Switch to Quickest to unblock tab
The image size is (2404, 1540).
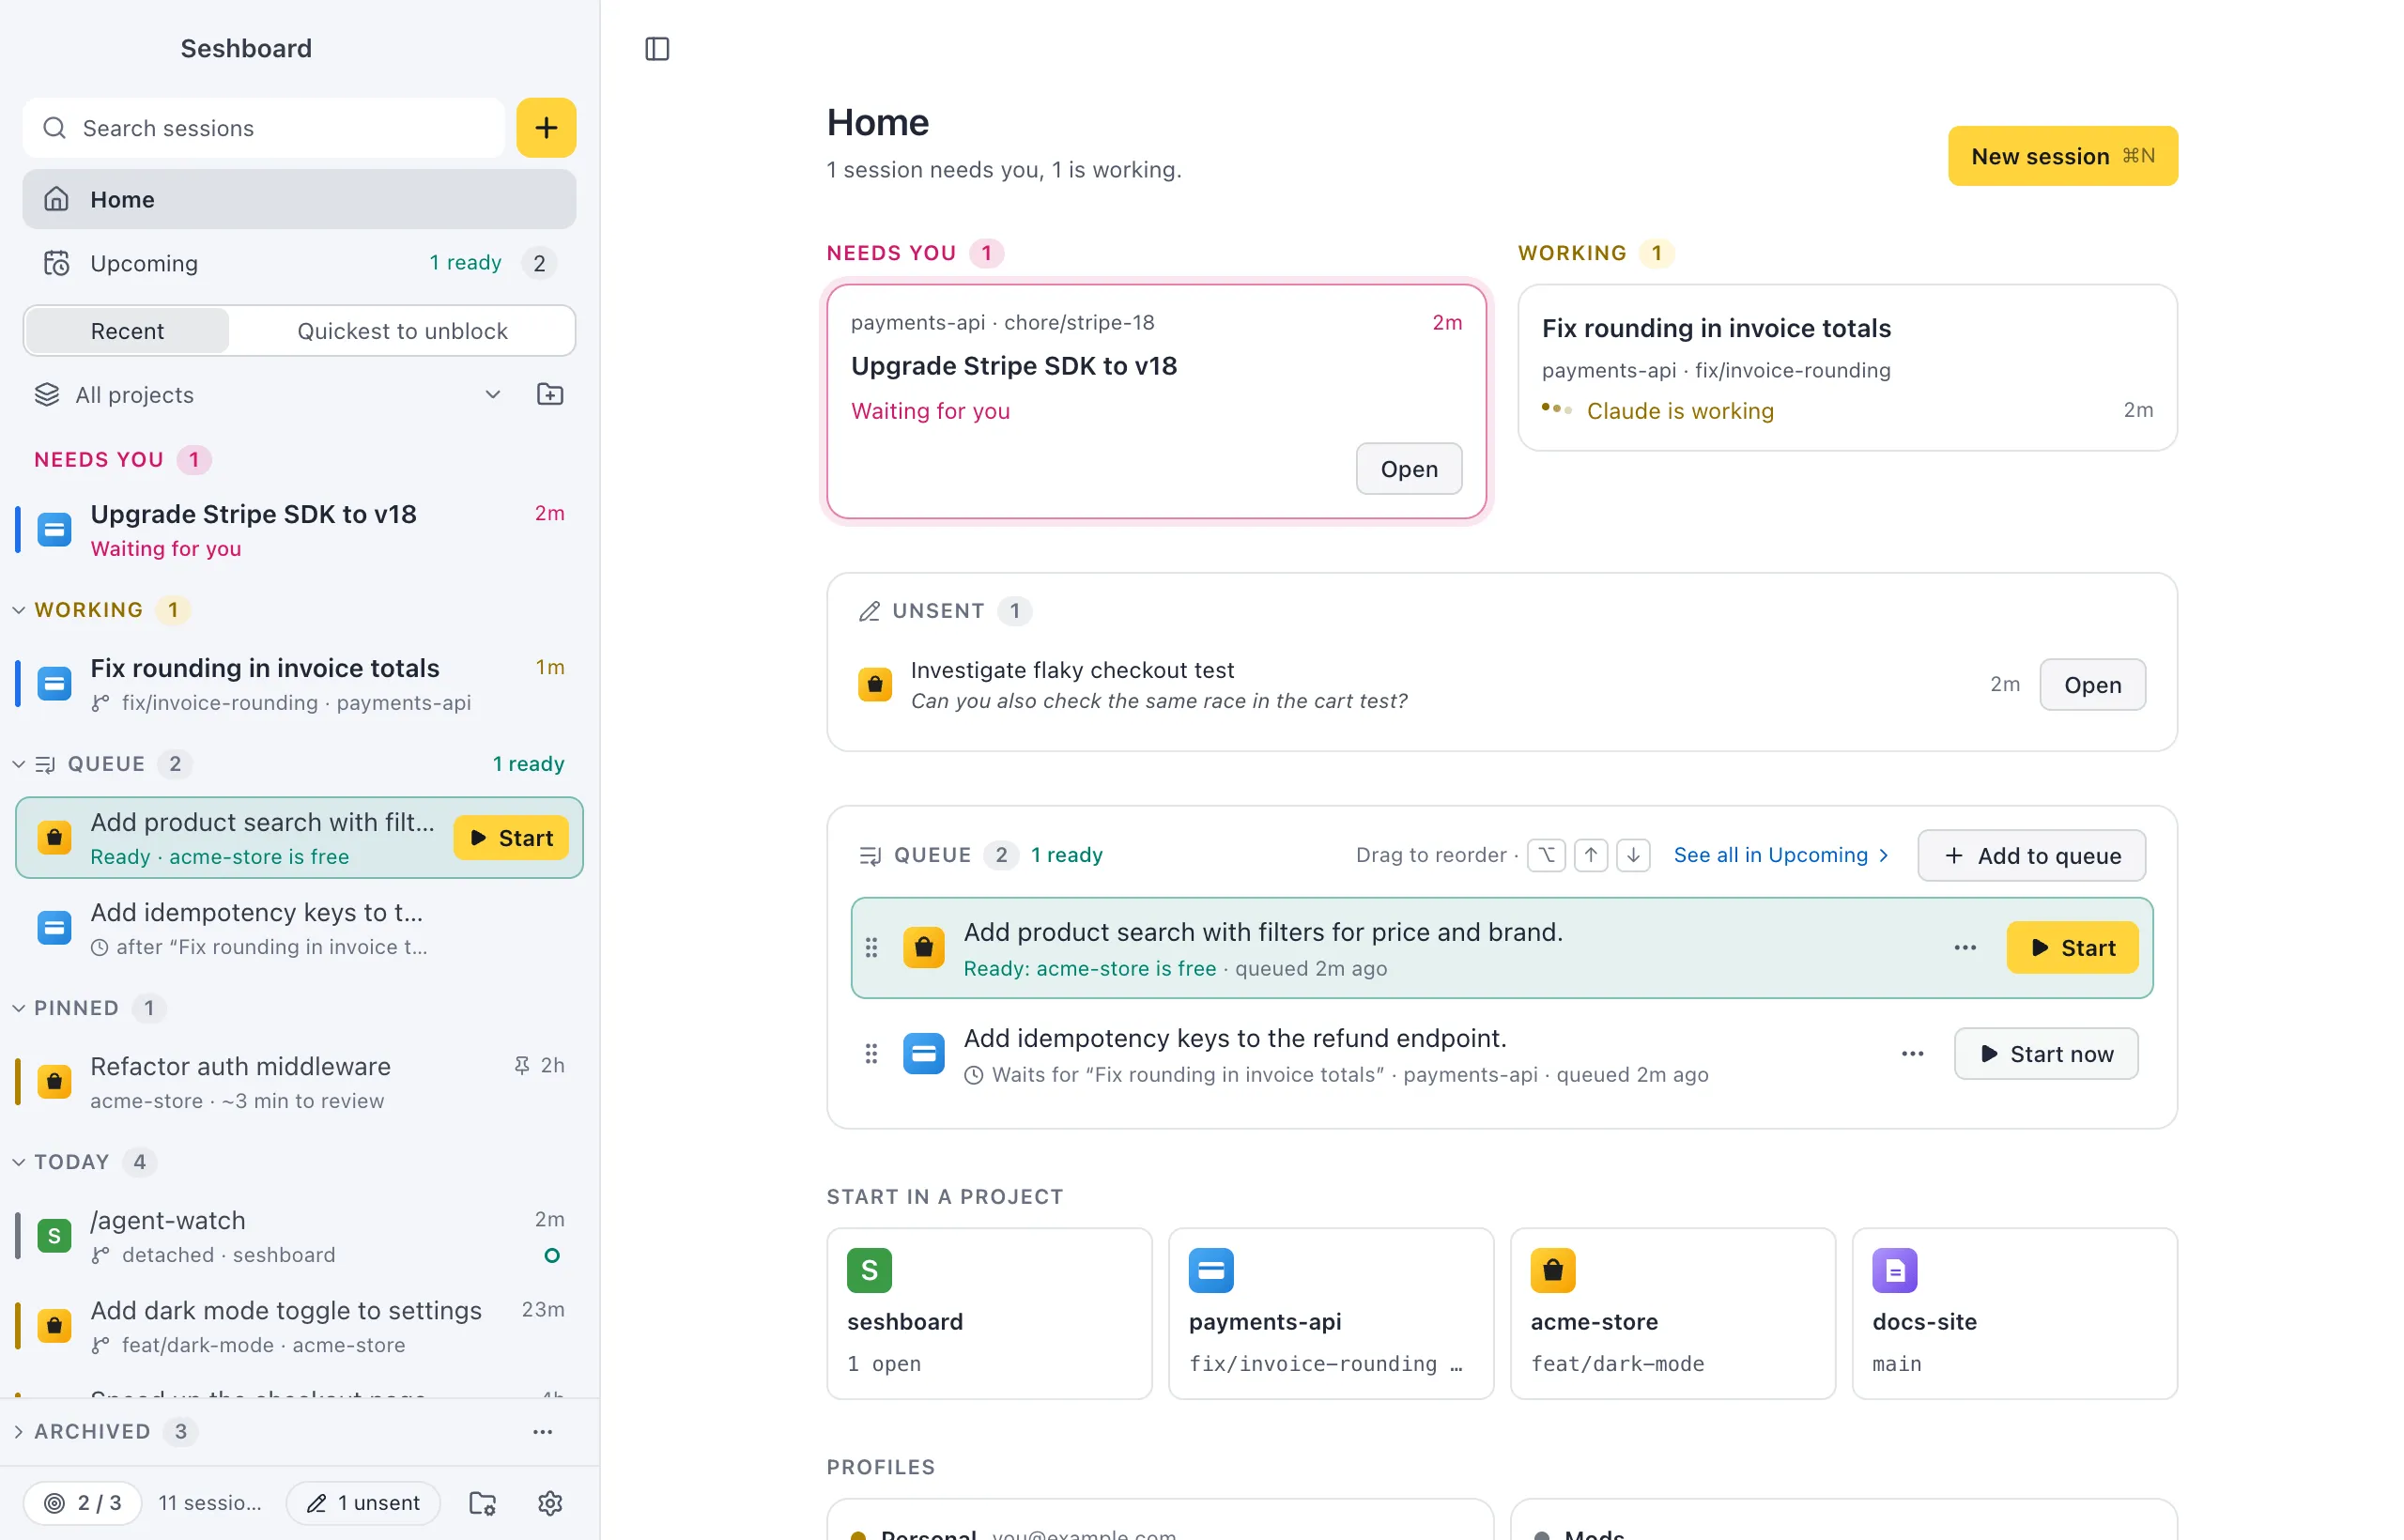coord(402,331)
